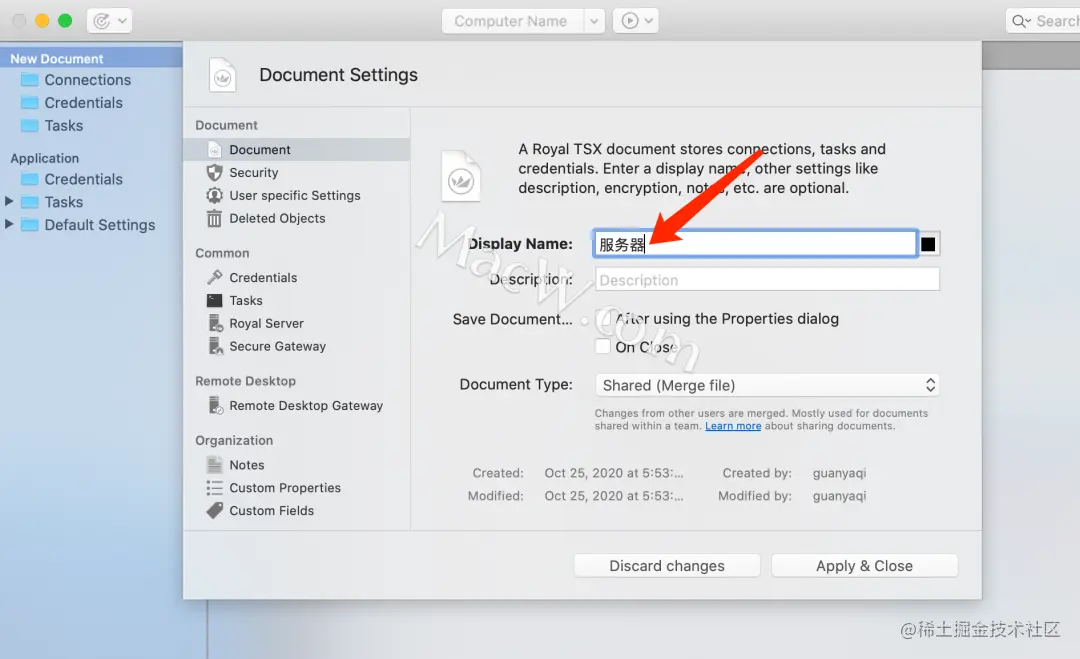Click the Display Name input field
This screenshot has height=659, width=1080.
coord(755,244)
